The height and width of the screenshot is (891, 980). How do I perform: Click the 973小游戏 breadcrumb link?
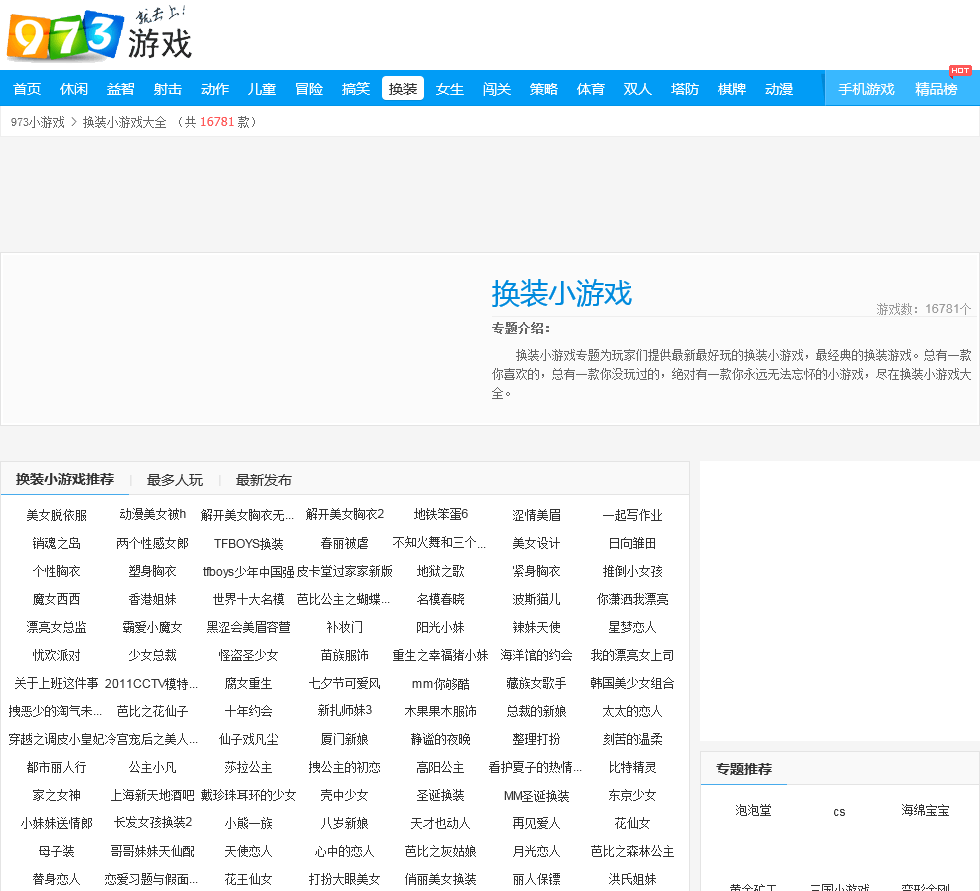pos(37,122)
